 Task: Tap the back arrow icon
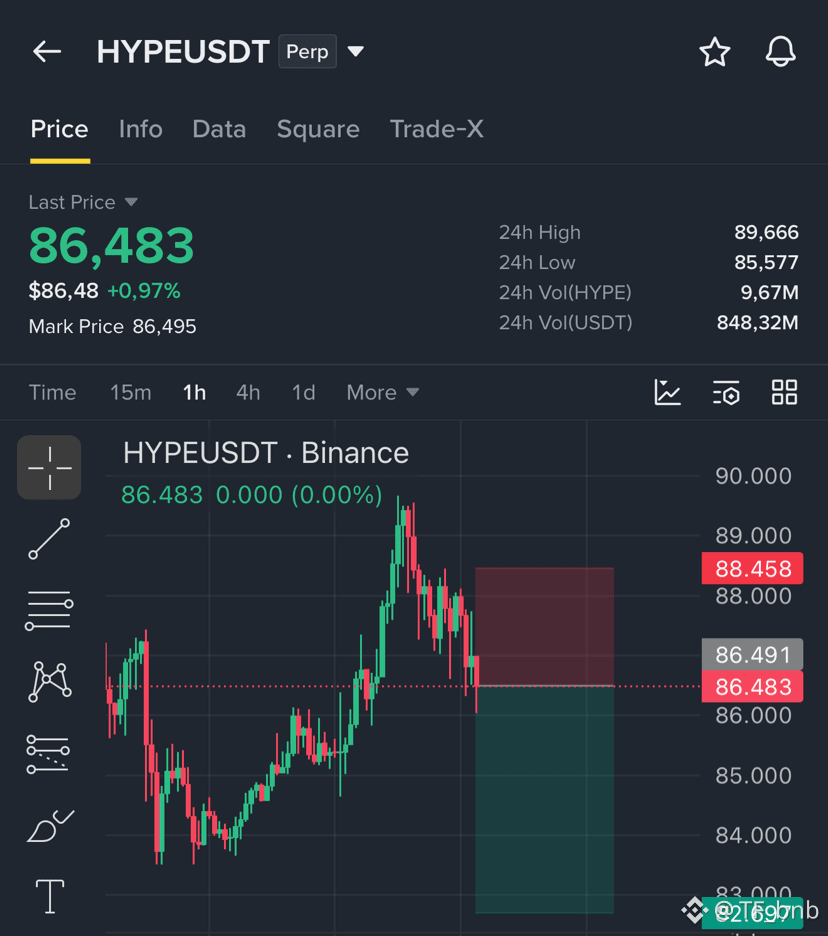click(47, 52)
